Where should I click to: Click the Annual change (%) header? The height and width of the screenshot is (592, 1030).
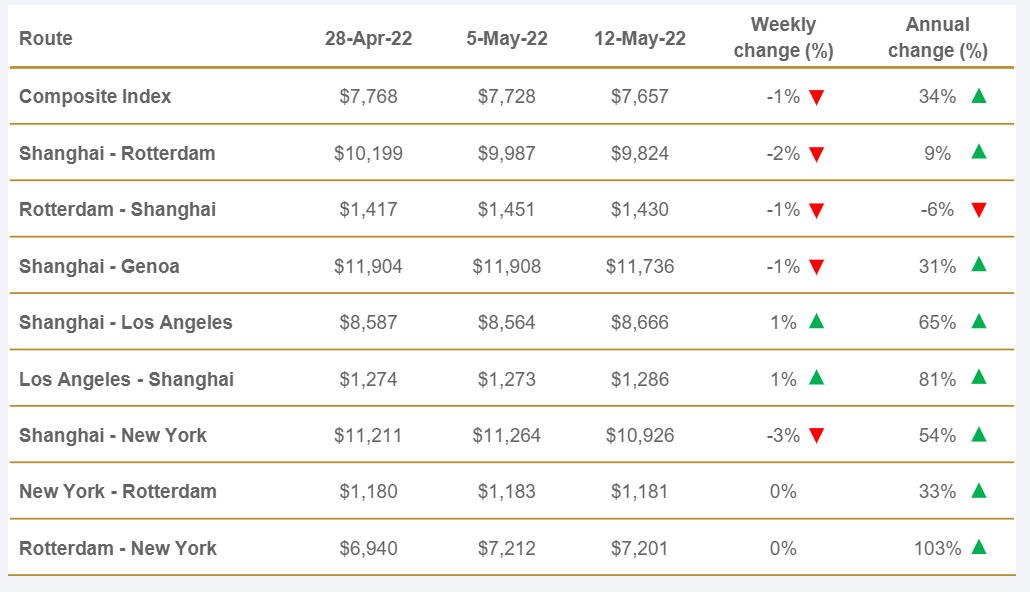pos(937,38)
